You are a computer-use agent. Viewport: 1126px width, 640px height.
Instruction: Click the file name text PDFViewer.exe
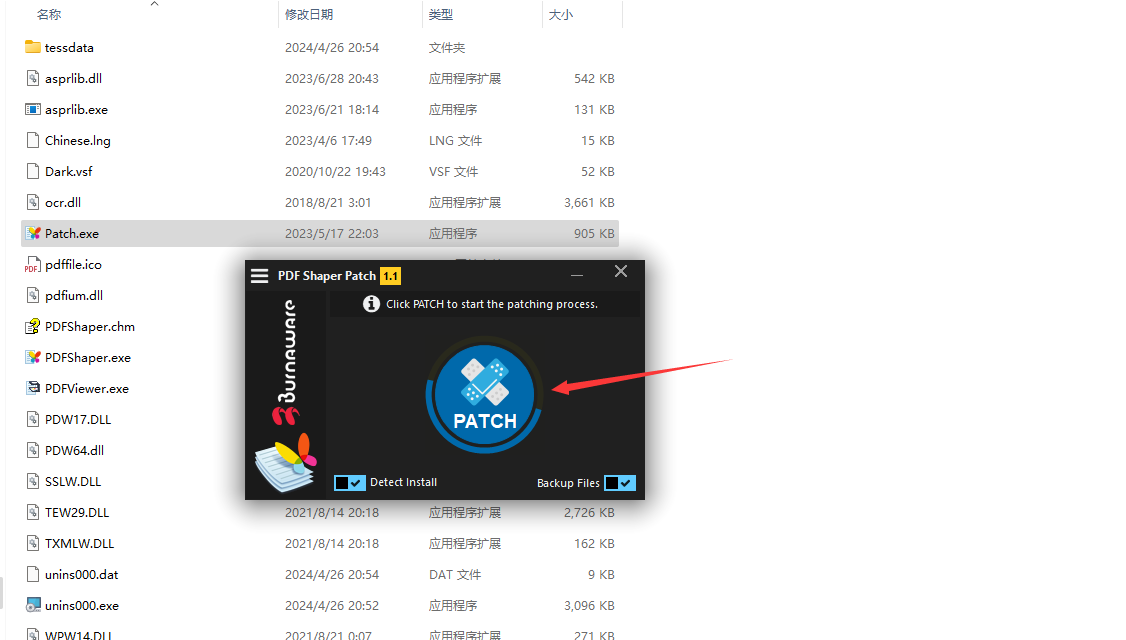coord(87,389)
